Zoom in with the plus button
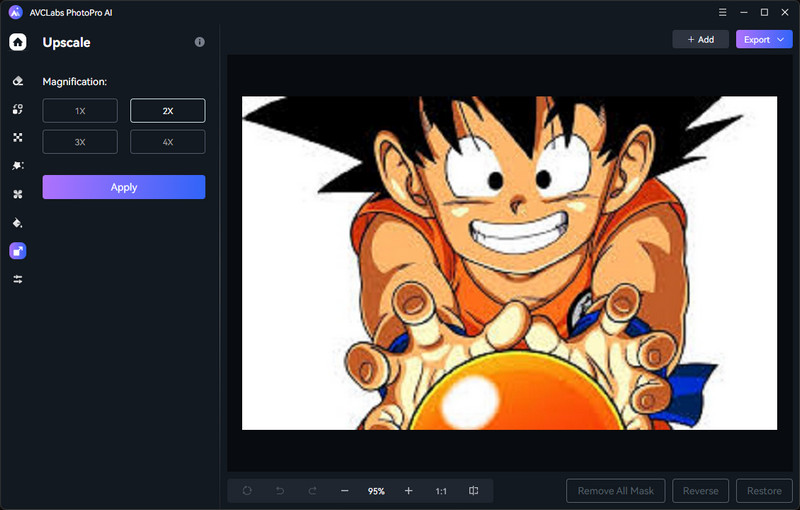The height and width of the screenshot is (510, 800). [x=409, y=491]
